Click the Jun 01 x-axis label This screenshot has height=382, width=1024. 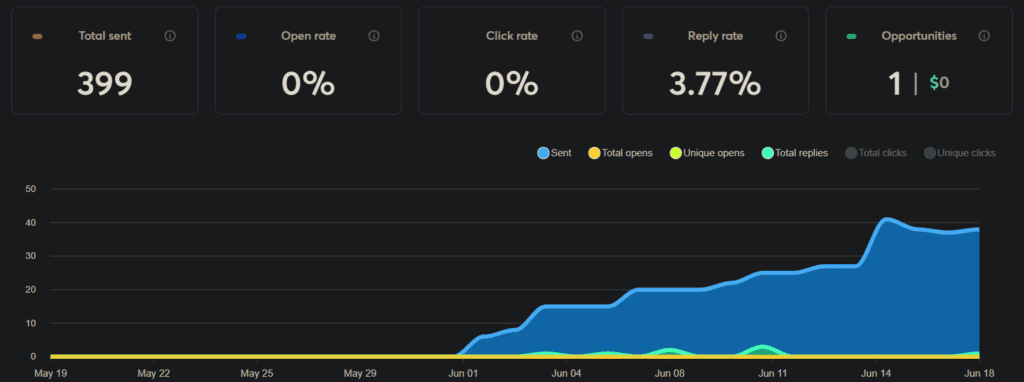(464, 374)
